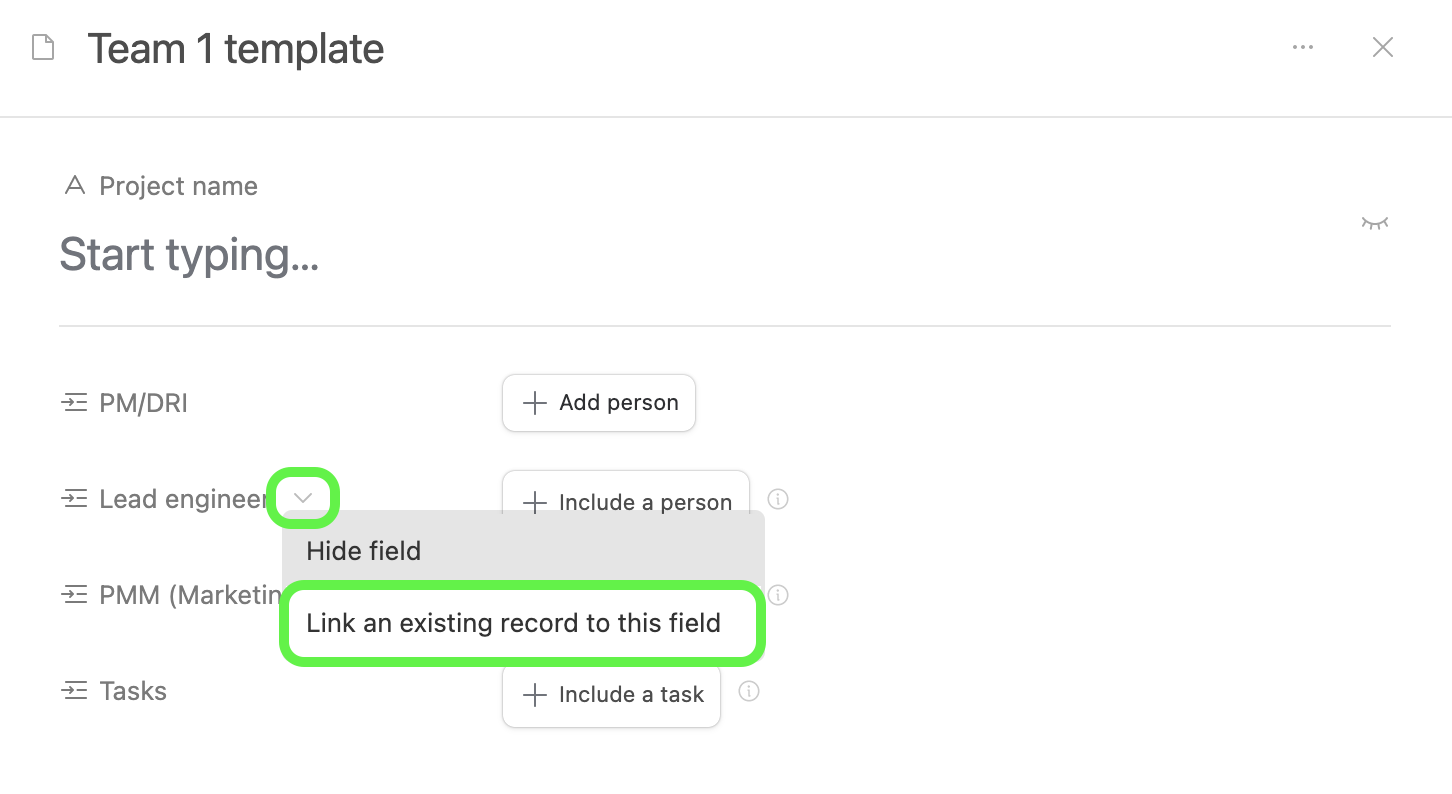
Task: Collapse the Lead engineer chevron dropdown
Action: pyautogui.click(x=304, y=498)
